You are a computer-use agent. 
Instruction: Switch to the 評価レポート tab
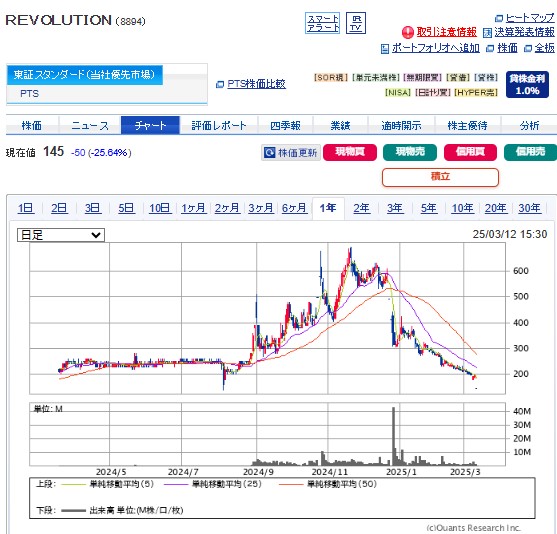[x=219, y=125]
